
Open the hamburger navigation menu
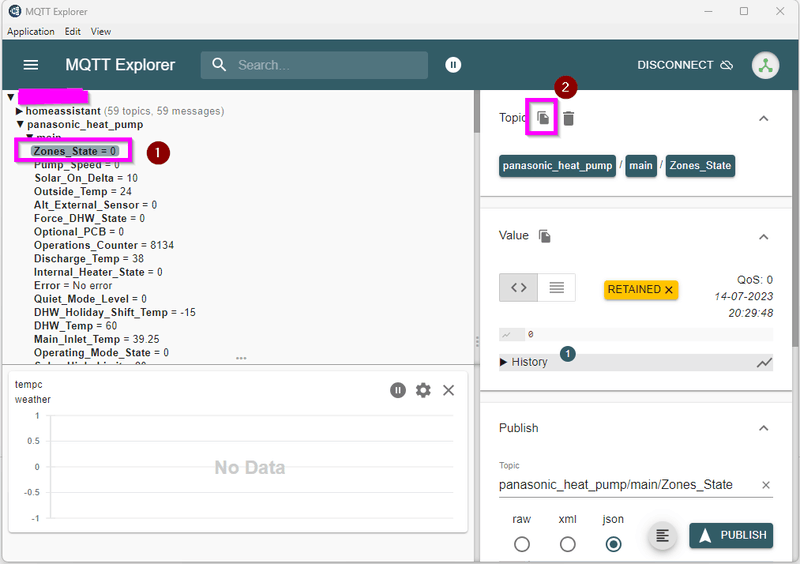[31, 65]
